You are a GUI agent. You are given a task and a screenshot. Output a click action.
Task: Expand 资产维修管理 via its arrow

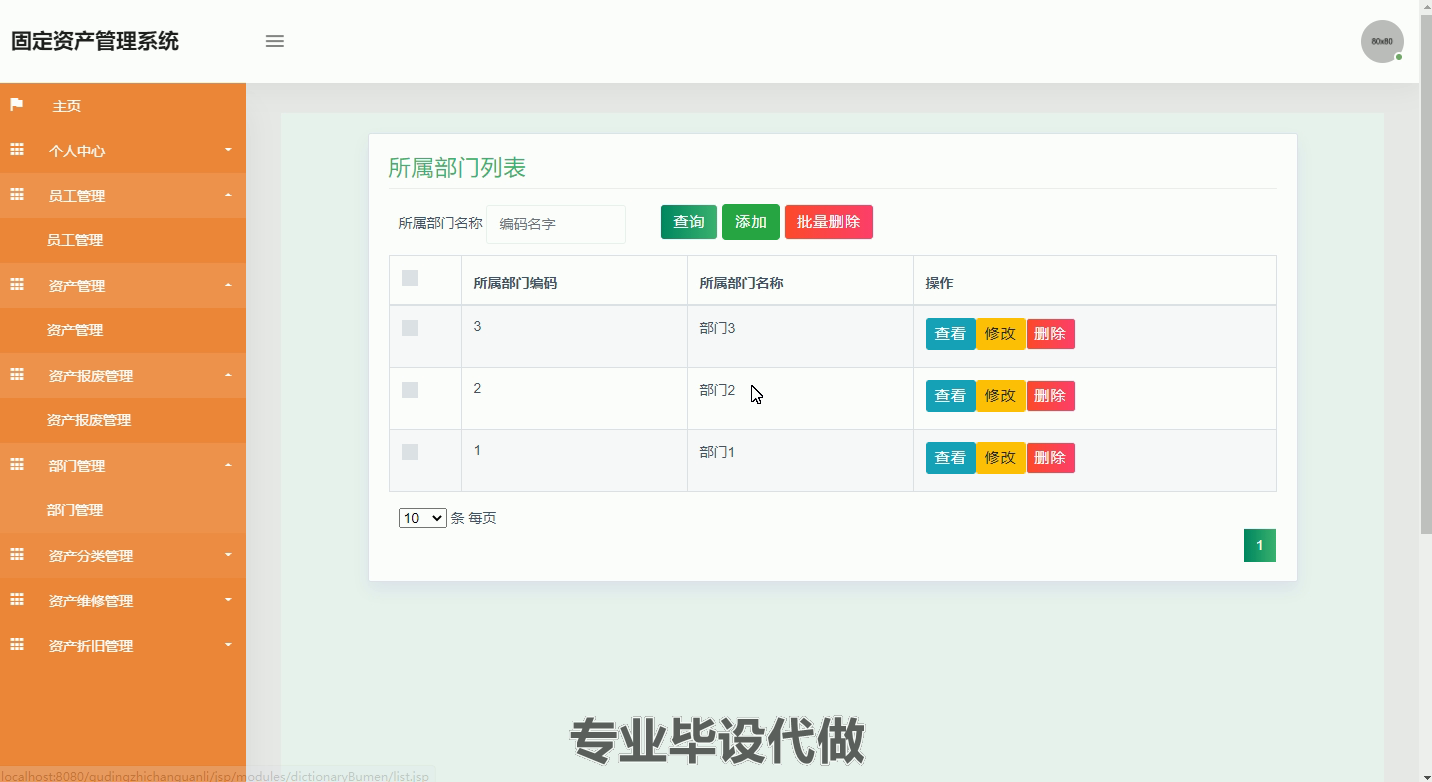pos(228,600)
